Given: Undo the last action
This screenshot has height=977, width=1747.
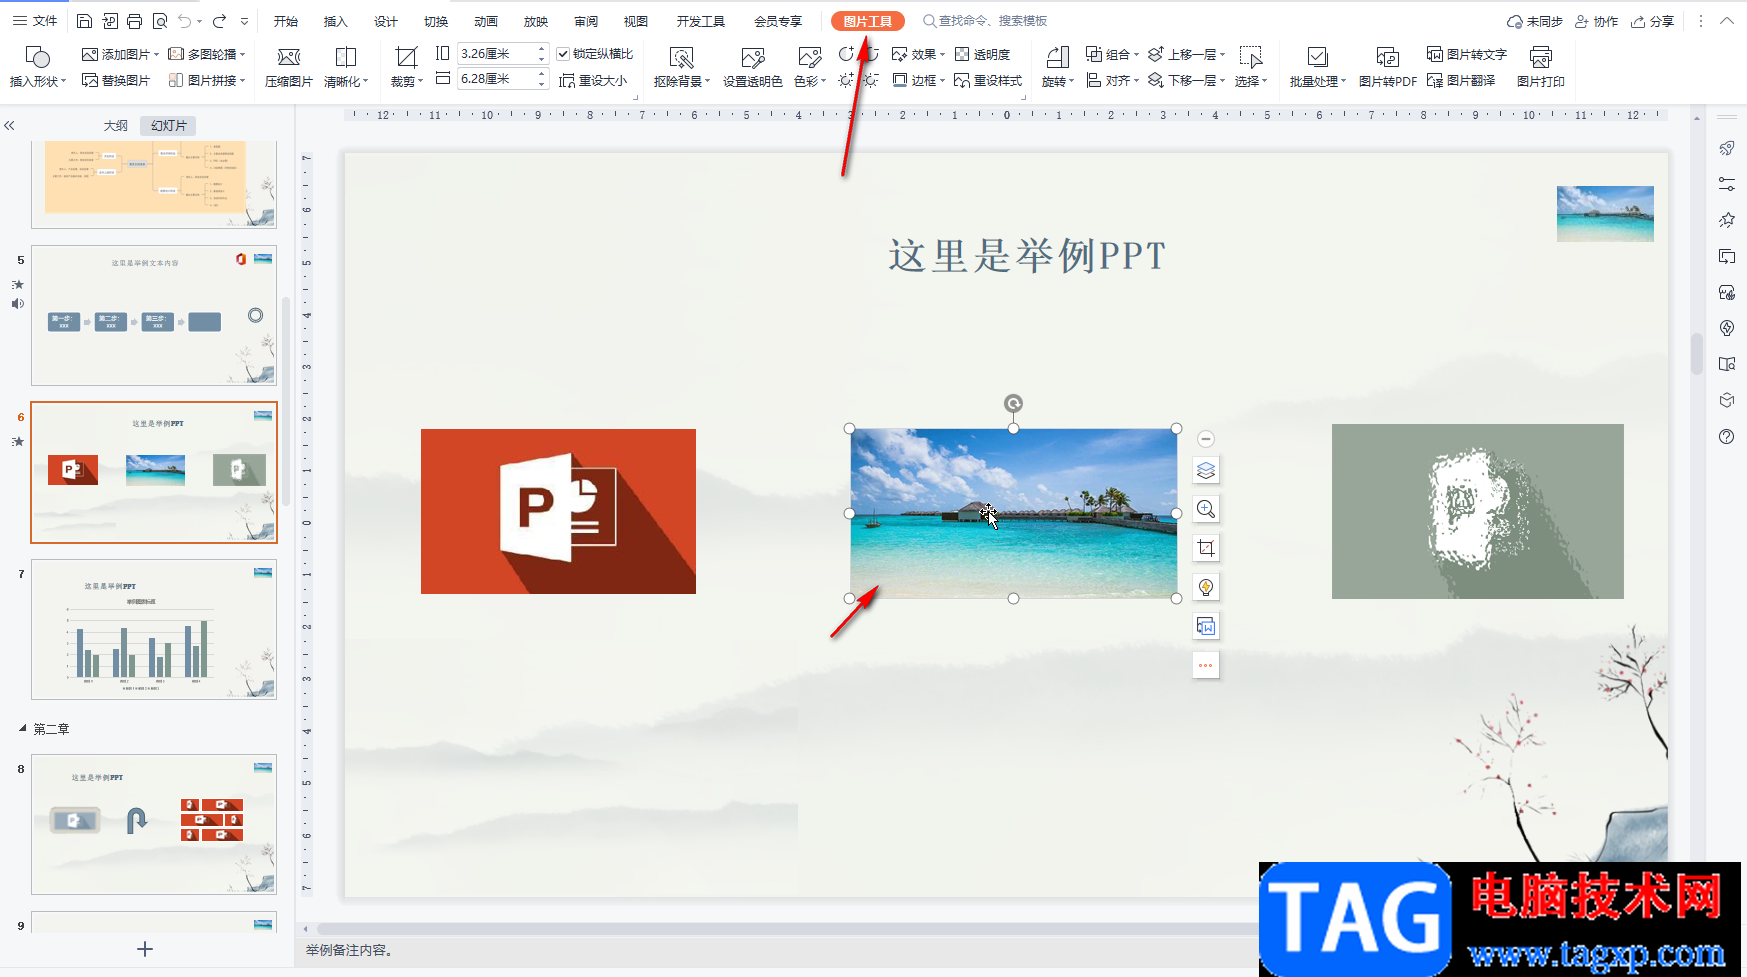Looking at the screenshot, I should click(x=185, y=21).
